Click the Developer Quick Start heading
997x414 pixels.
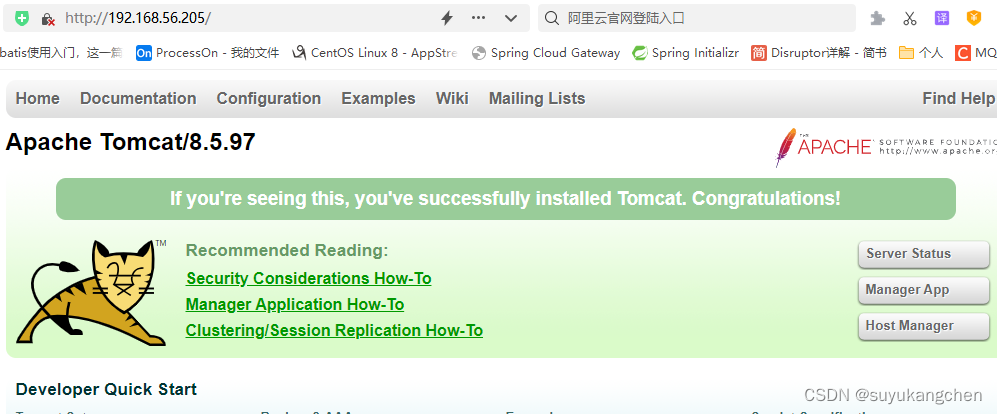click(106, 389)
